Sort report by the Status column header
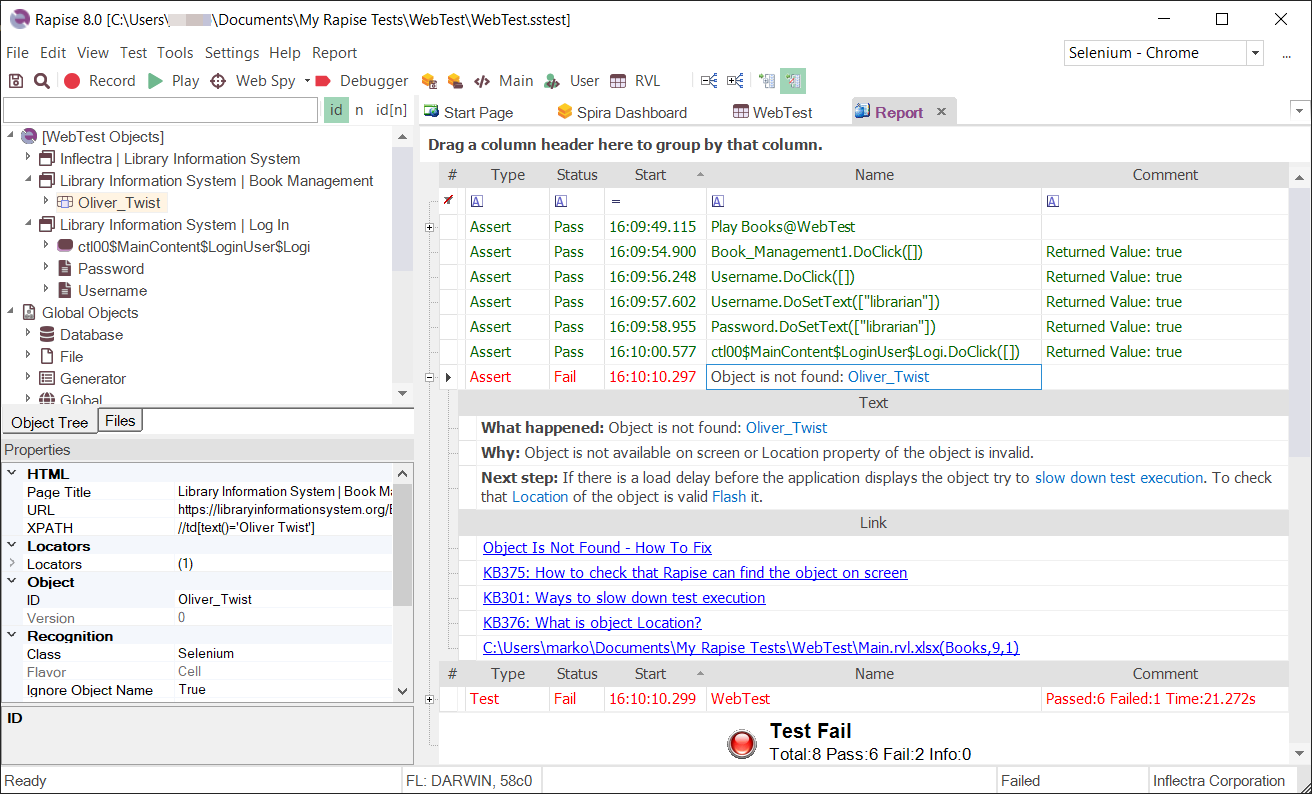1312x794 pixels. pos(577,175)
